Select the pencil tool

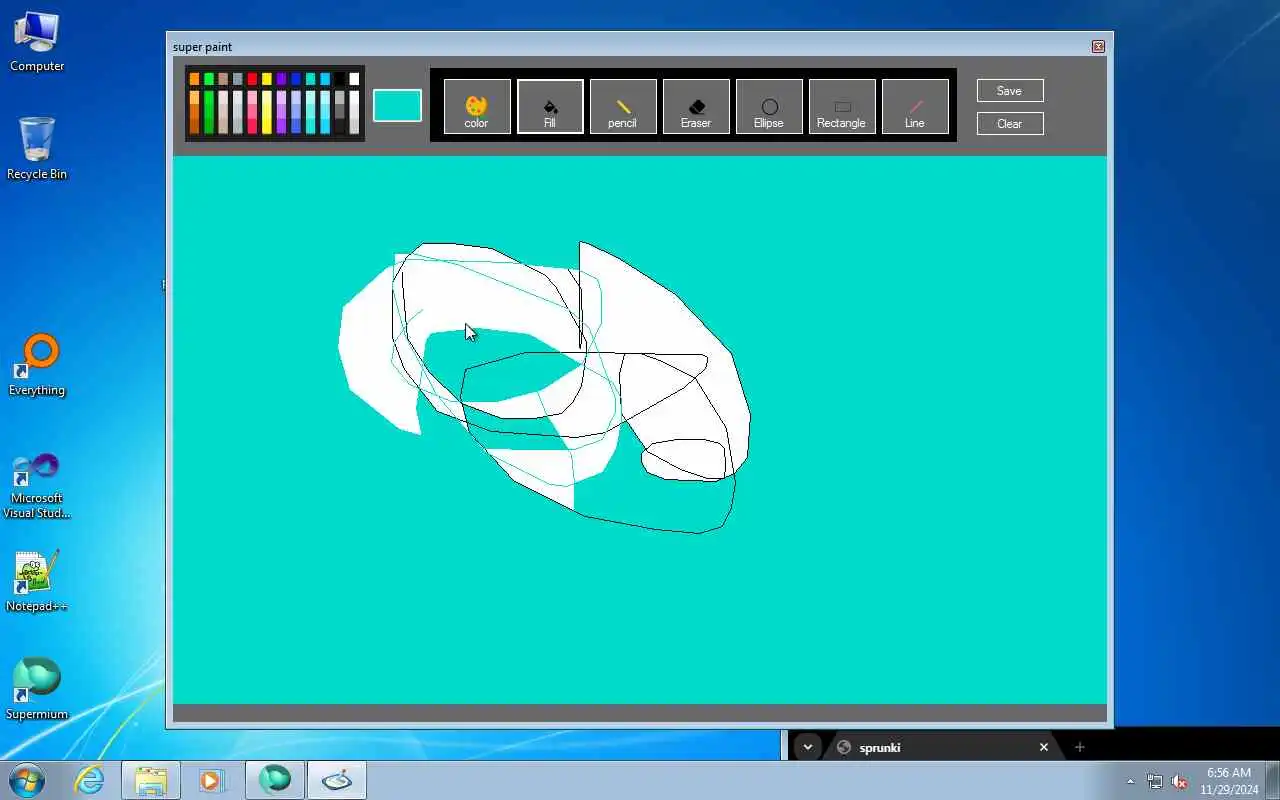click(623, 106)
